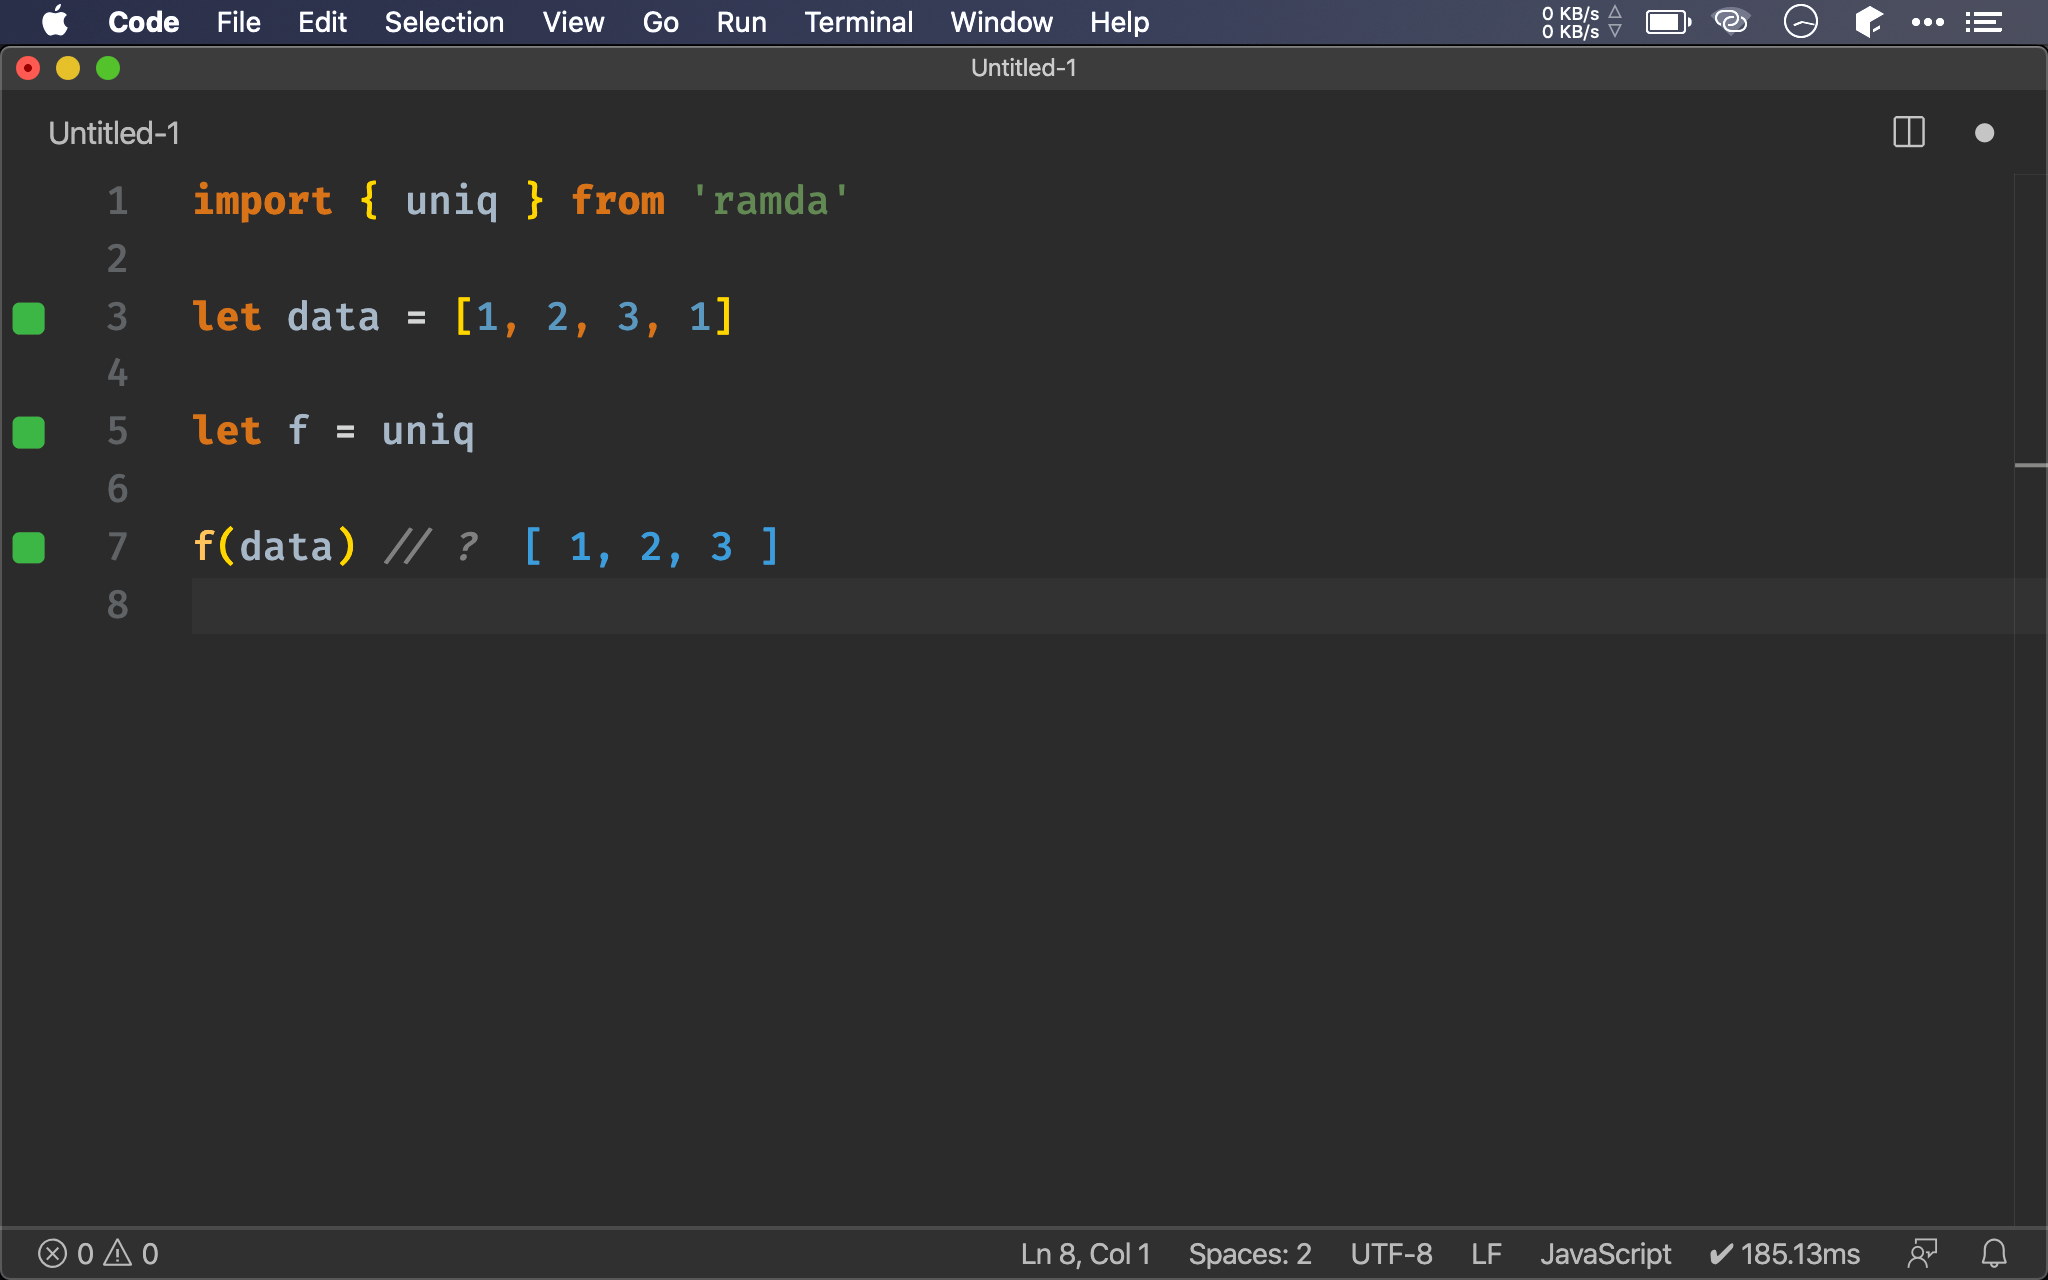Select the Untitled-1 editor tab
Screen dimensions: 2048x1280
(114, 133)
